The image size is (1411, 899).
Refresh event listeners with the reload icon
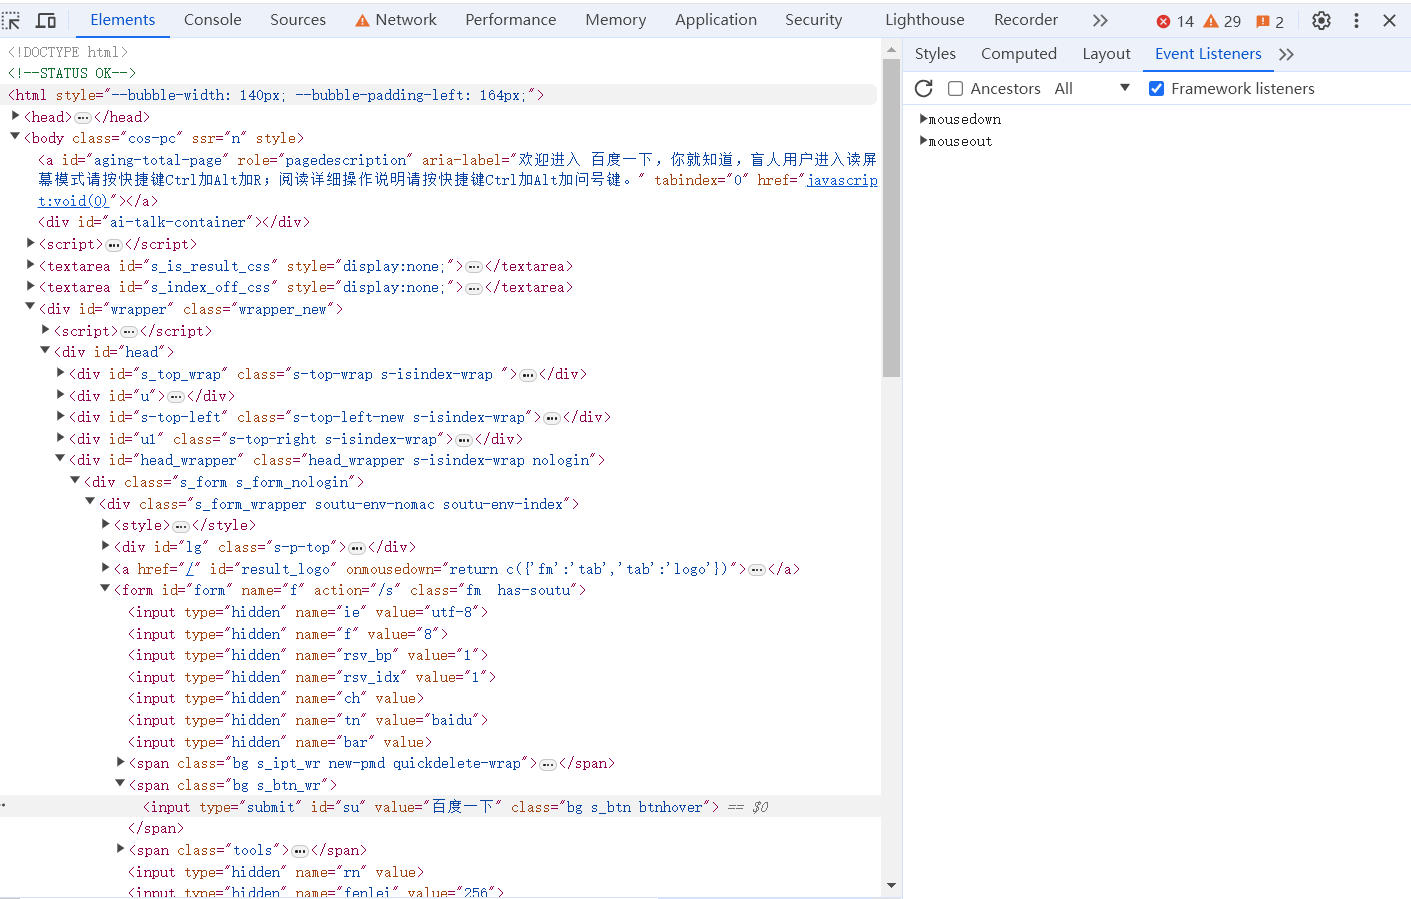pyautogui.click(x=924, y=88)
